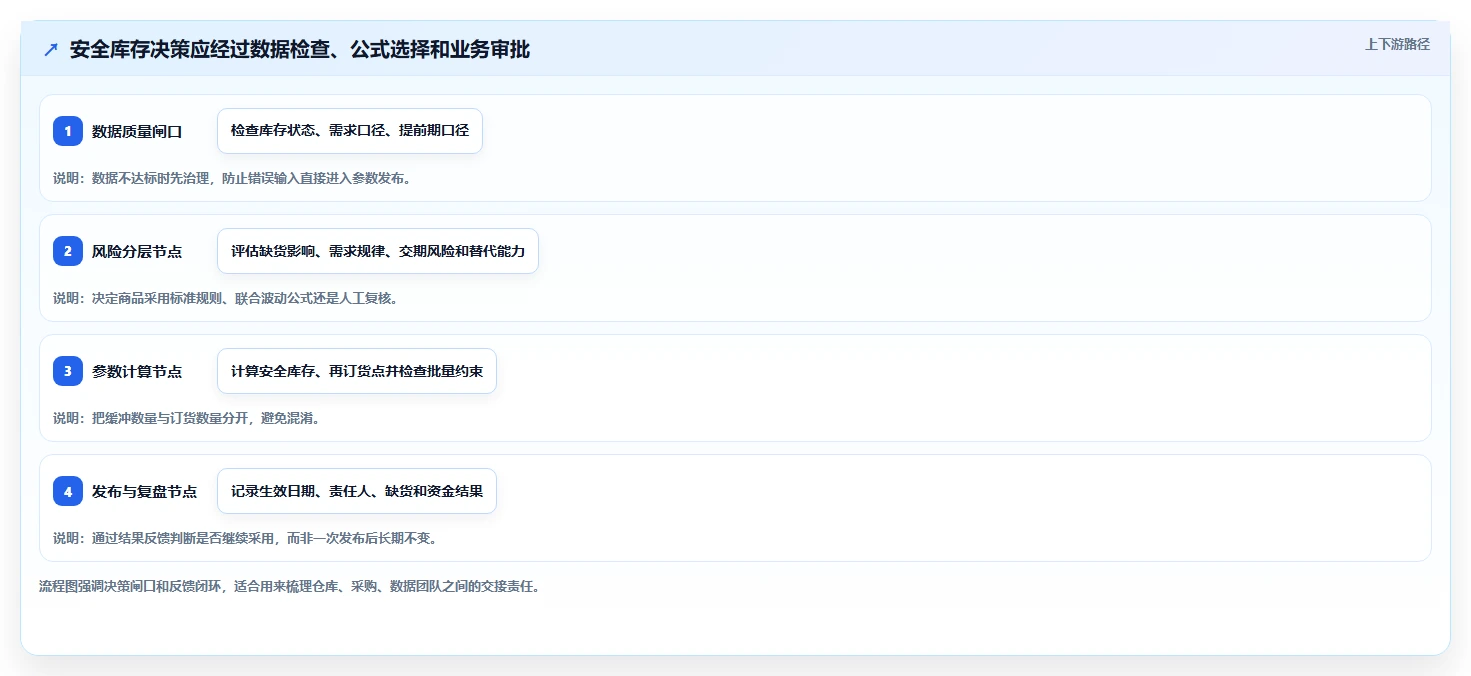Viewport: 1471px width, 676px height.
Task: Click the note 决定商品采用标准规则
Action: coord(225,298)
